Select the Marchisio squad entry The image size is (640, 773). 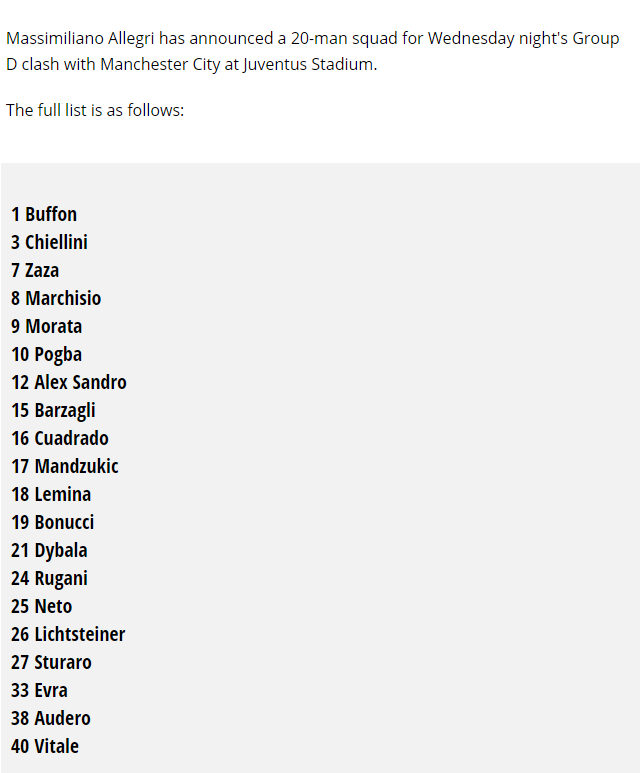coord(62,298)
